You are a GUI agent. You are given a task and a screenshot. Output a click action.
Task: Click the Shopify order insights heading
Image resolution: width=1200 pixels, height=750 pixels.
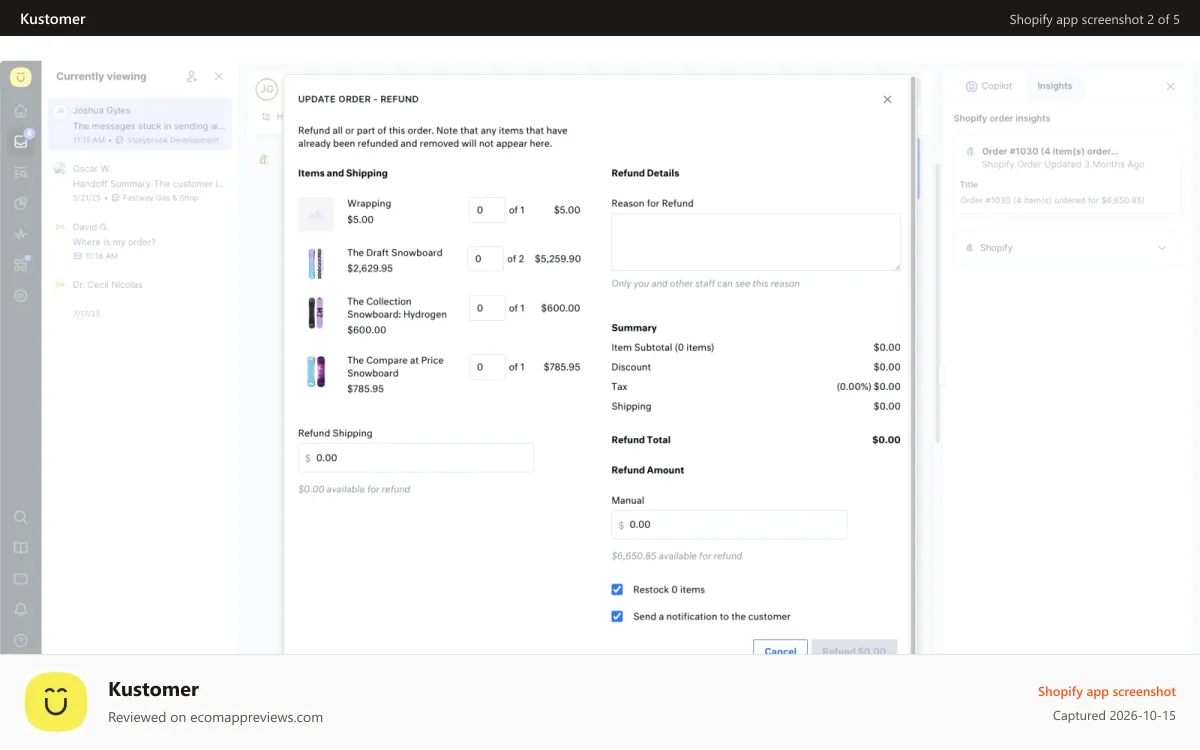point(1002,118)
